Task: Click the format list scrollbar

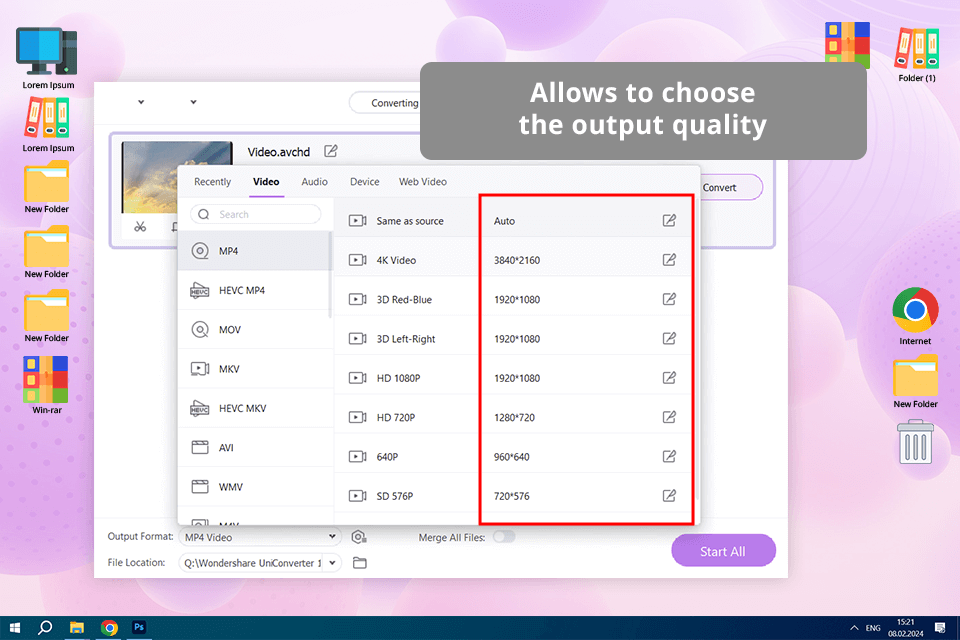Action: point(330,276)
